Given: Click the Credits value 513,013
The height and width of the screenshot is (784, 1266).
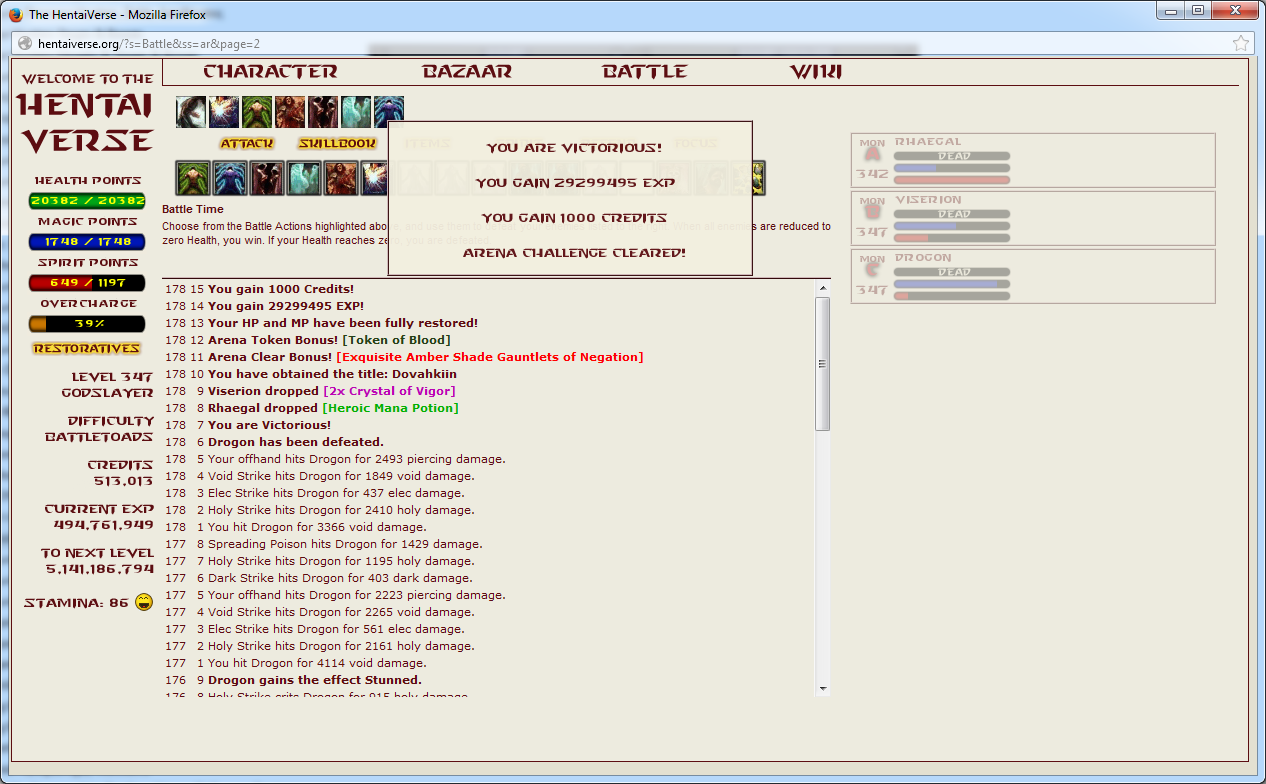Looking at the screenshot, I should (x=123, y=481).
